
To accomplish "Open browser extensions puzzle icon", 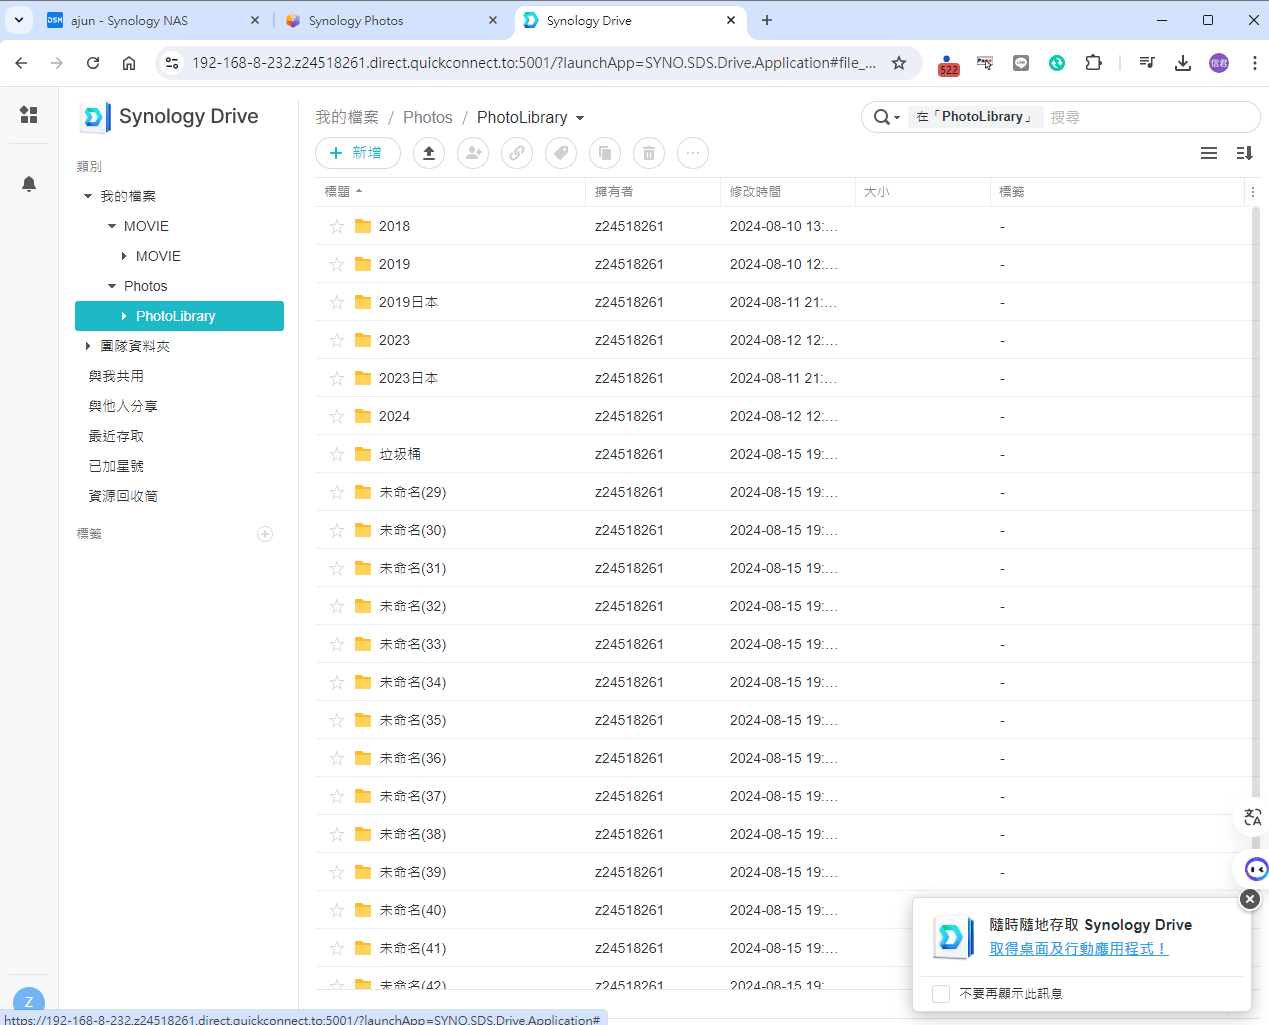I will click(x=1093, y=63).
